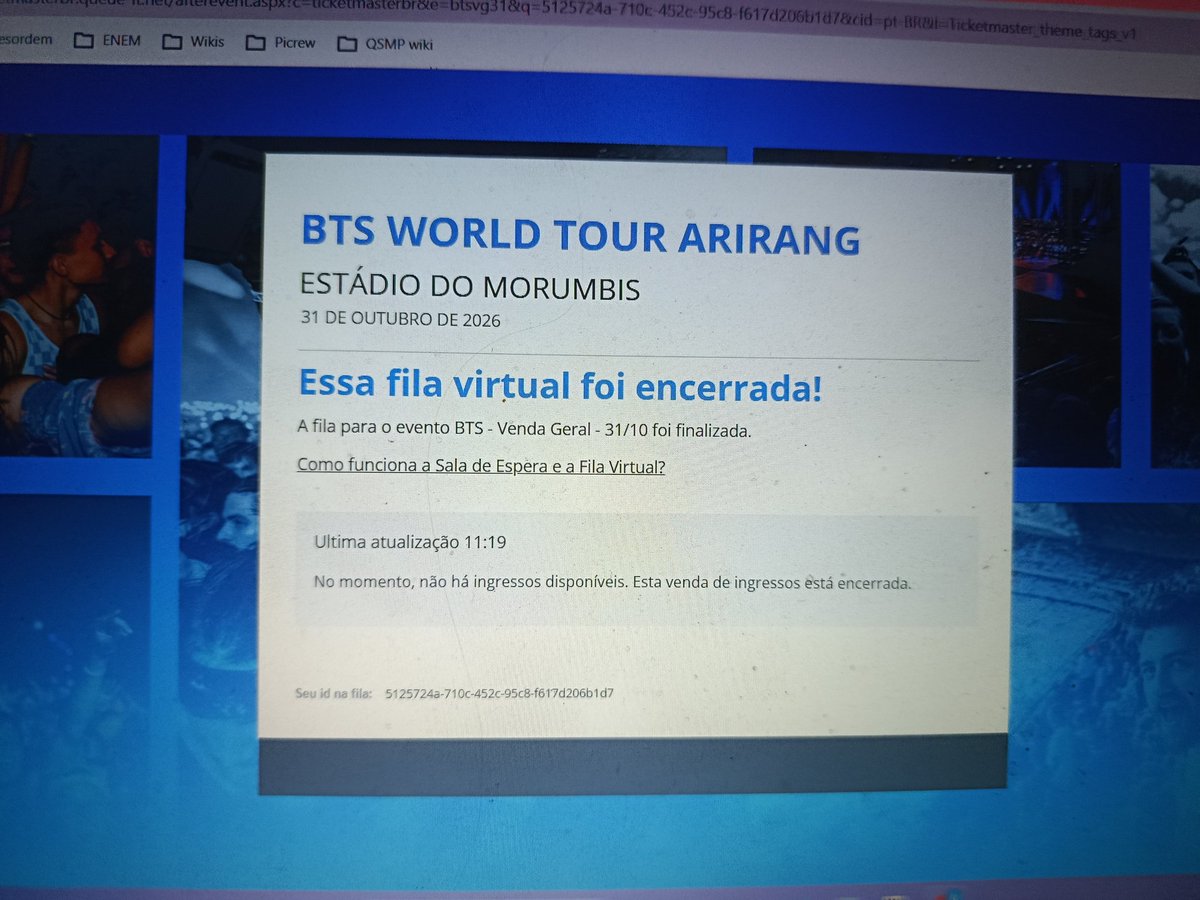Open the Wikis bookmarks folder
Image resolution: width=1200 pixels, height=900 pixels.
tap(194, 43)
